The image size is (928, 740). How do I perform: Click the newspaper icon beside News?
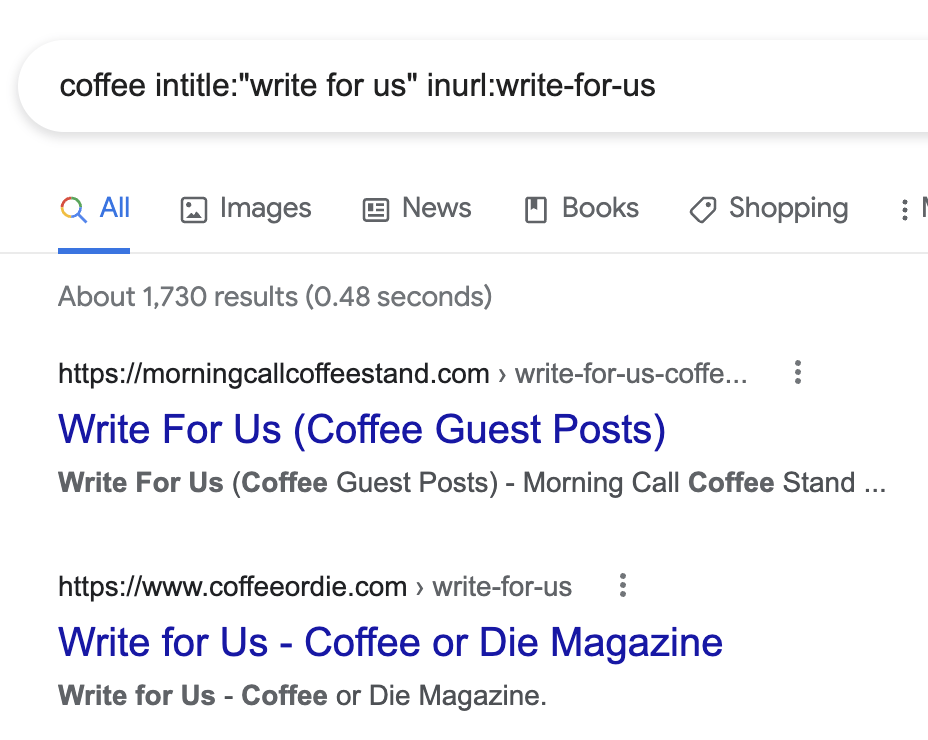pyautogui.click(x=374, y=208)
